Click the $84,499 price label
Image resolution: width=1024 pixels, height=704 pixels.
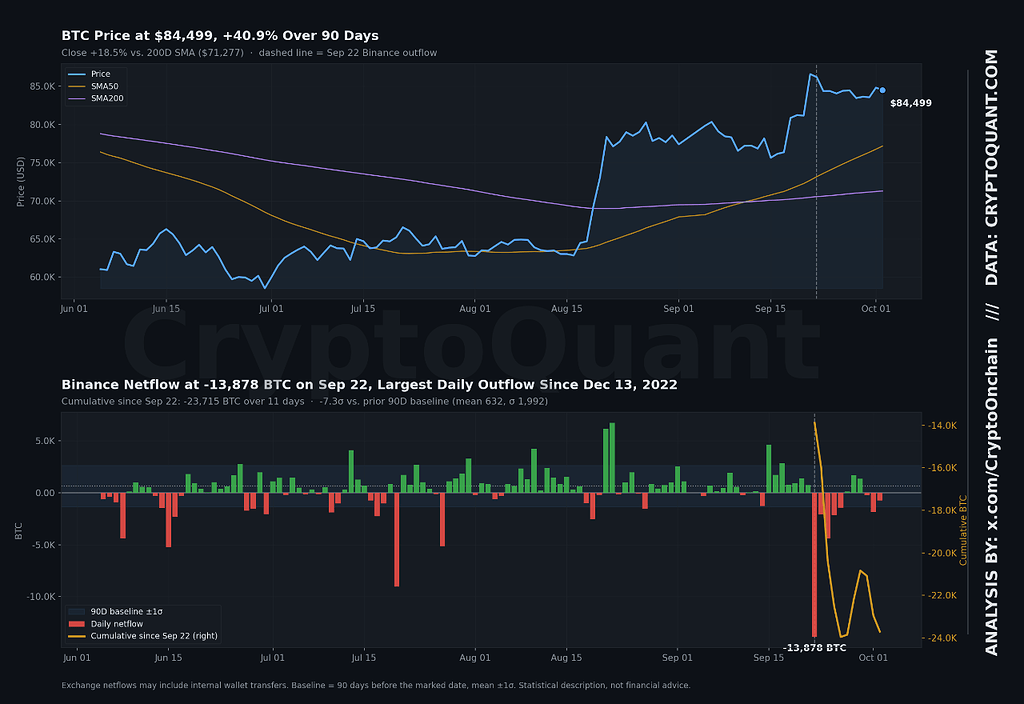911,103
